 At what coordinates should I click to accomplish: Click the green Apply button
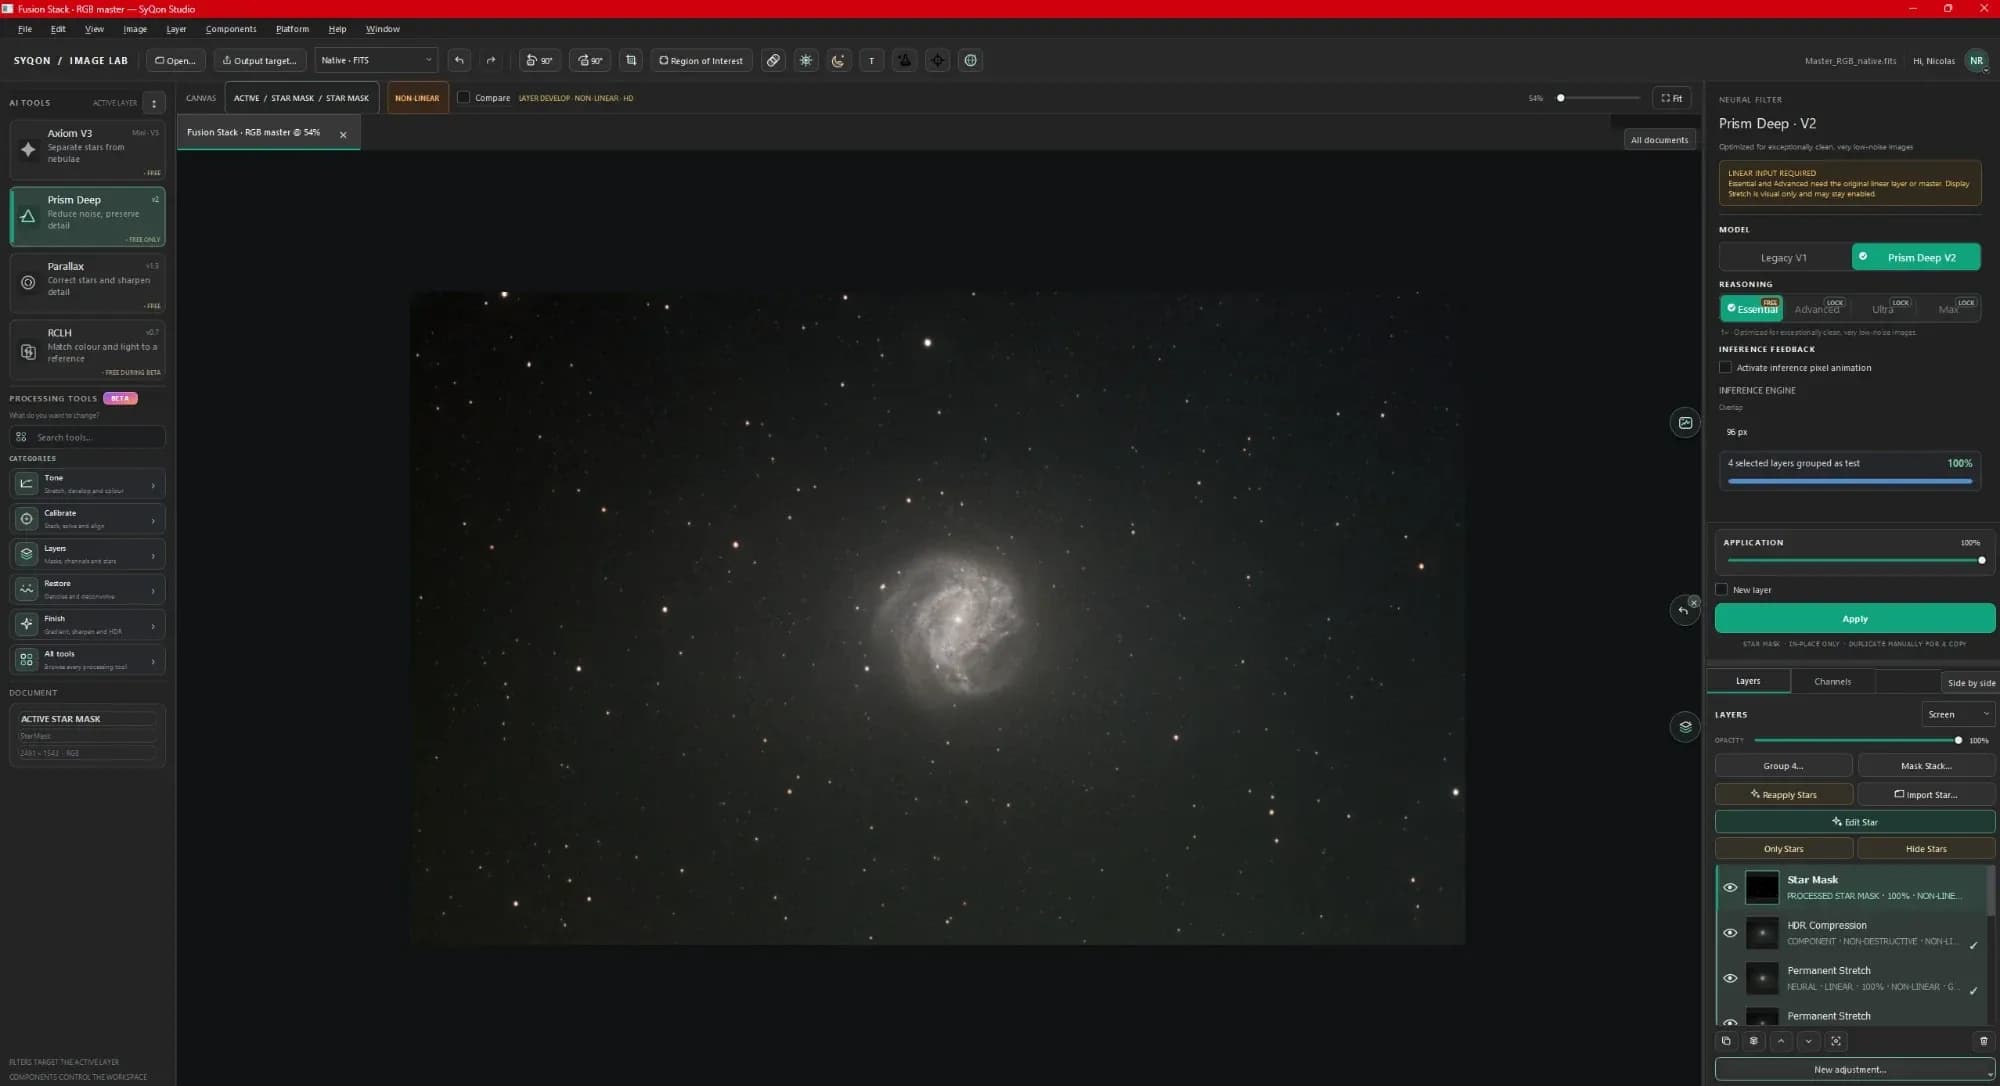pyautogui.click(x=1855, y=619)
